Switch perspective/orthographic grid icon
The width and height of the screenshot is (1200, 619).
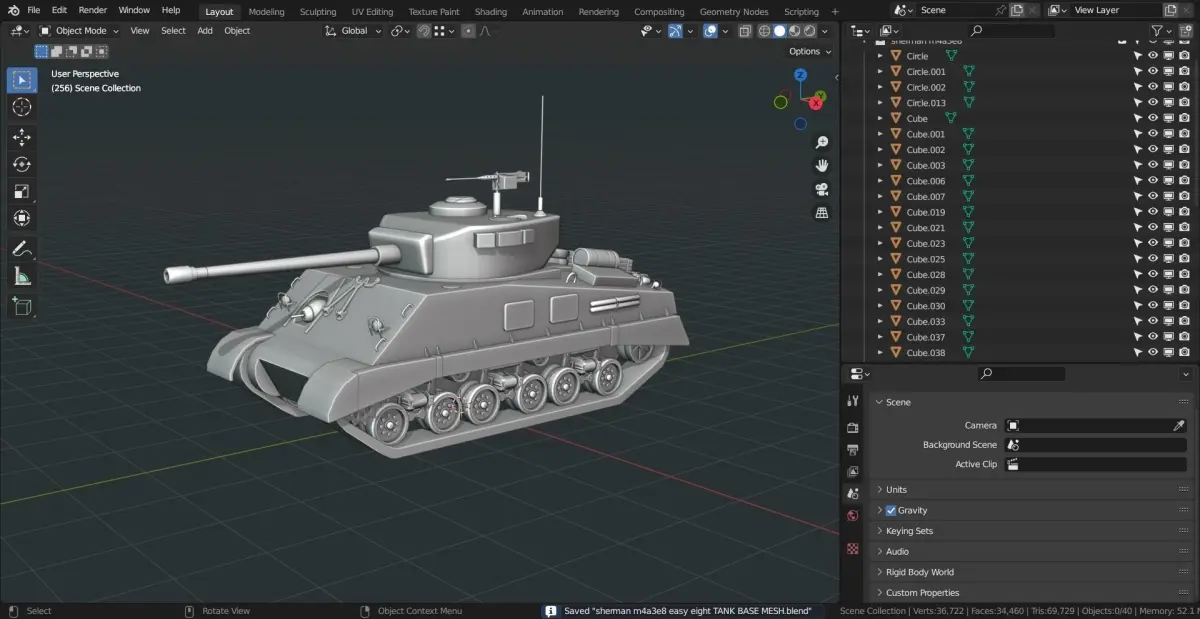pos(822,213)
